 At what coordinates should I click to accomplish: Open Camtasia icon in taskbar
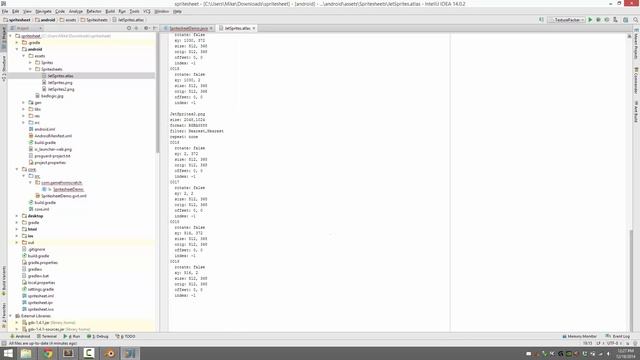(89, 353)
